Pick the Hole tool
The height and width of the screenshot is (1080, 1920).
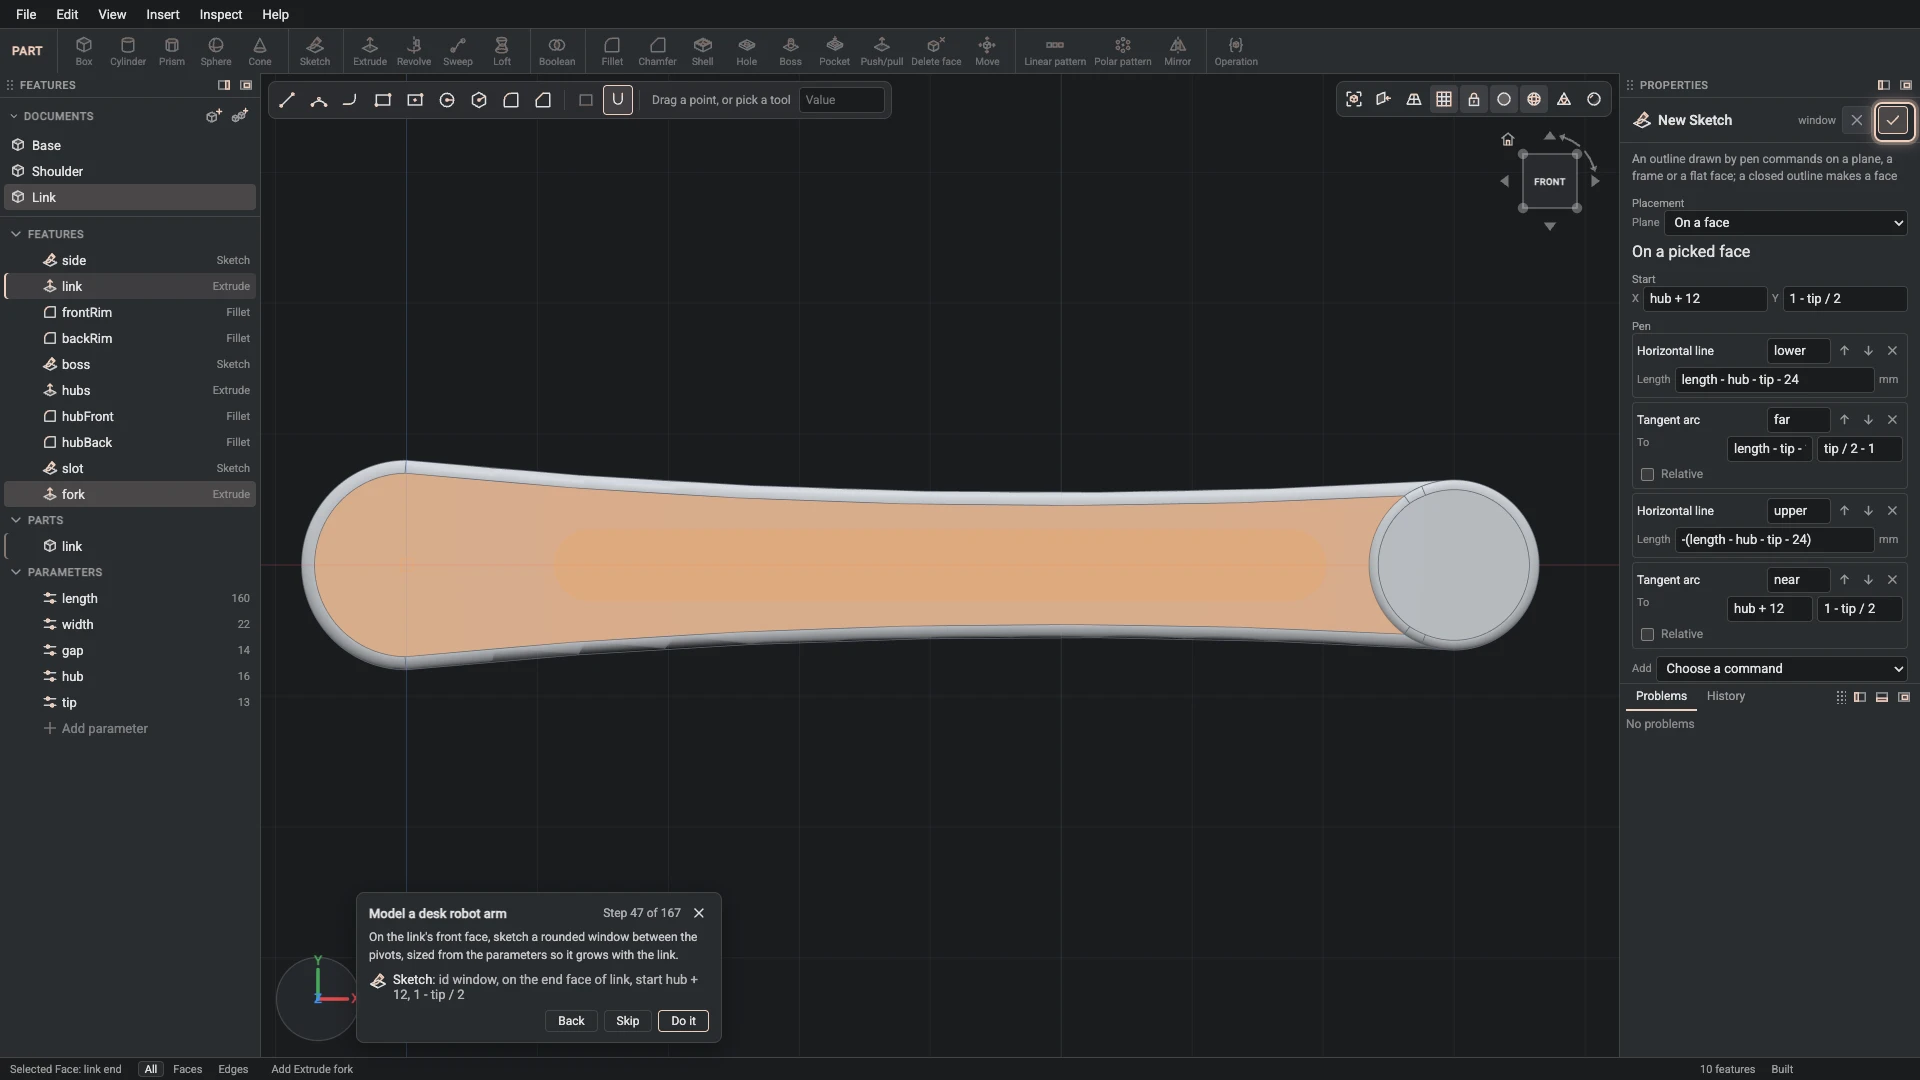pos(747,51)
